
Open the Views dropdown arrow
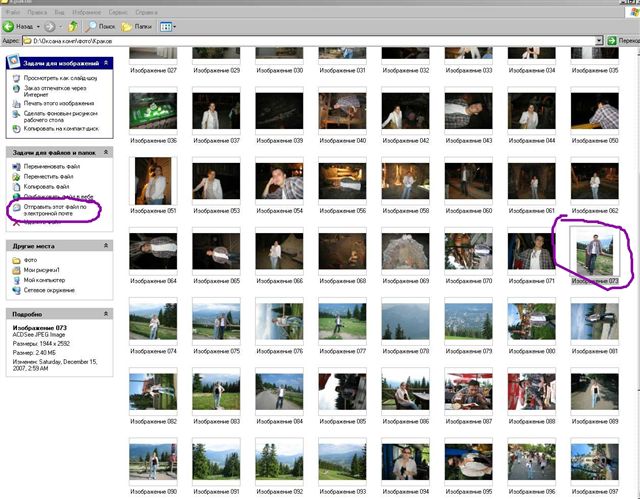click(x=175, y=27)
